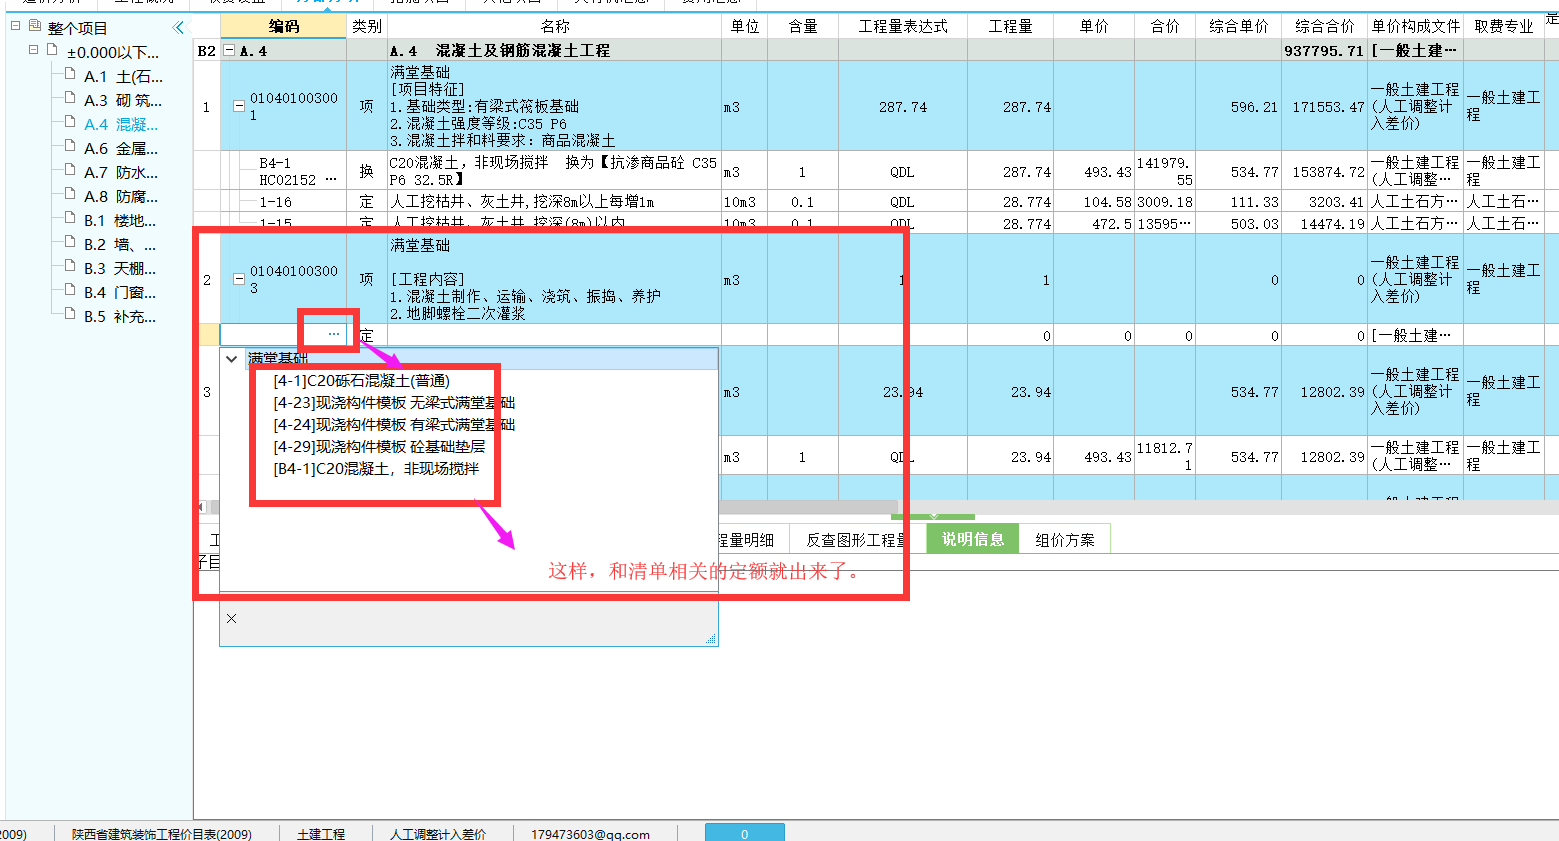
Task: Collapse item 010401003003 sub-rows
Action: [x=239, y=279]
